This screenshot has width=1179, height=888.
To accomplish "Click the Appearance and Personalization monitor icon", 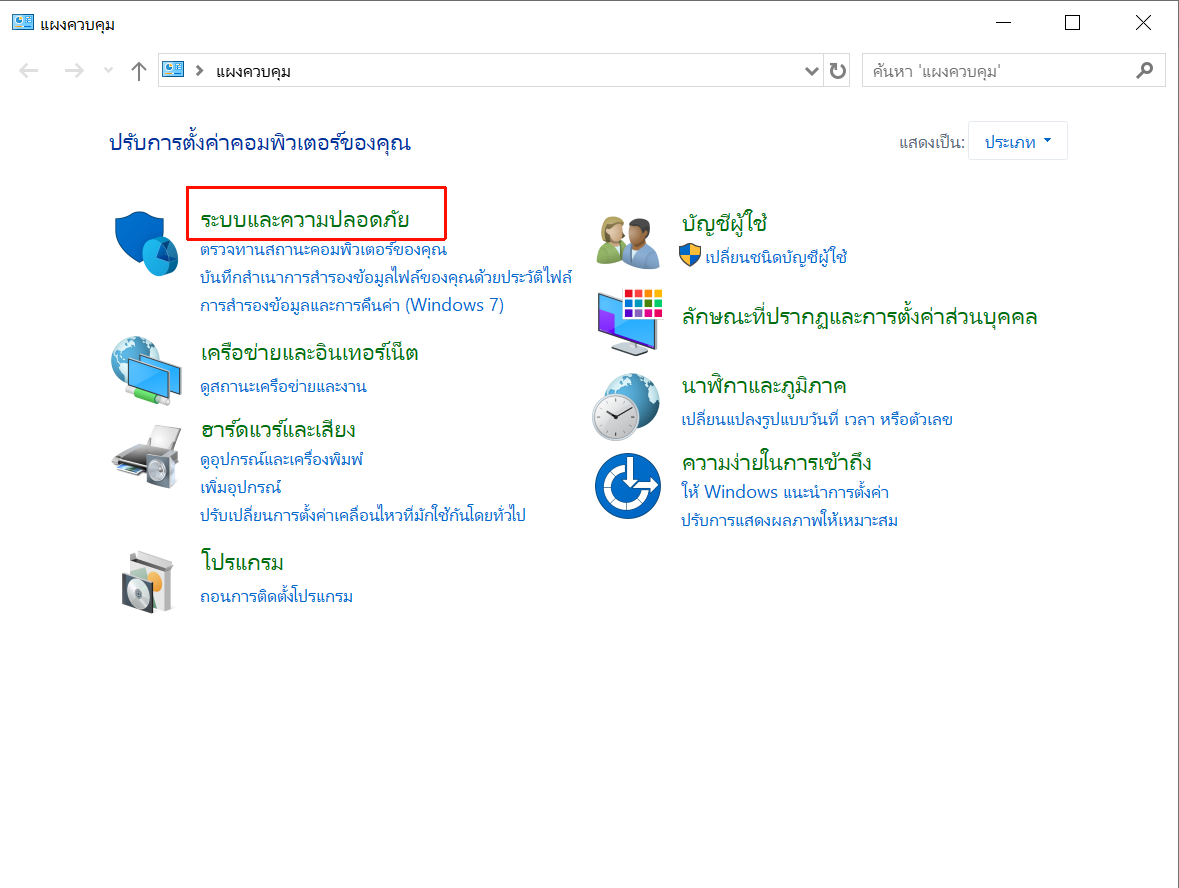I will [x=629, y=322].
